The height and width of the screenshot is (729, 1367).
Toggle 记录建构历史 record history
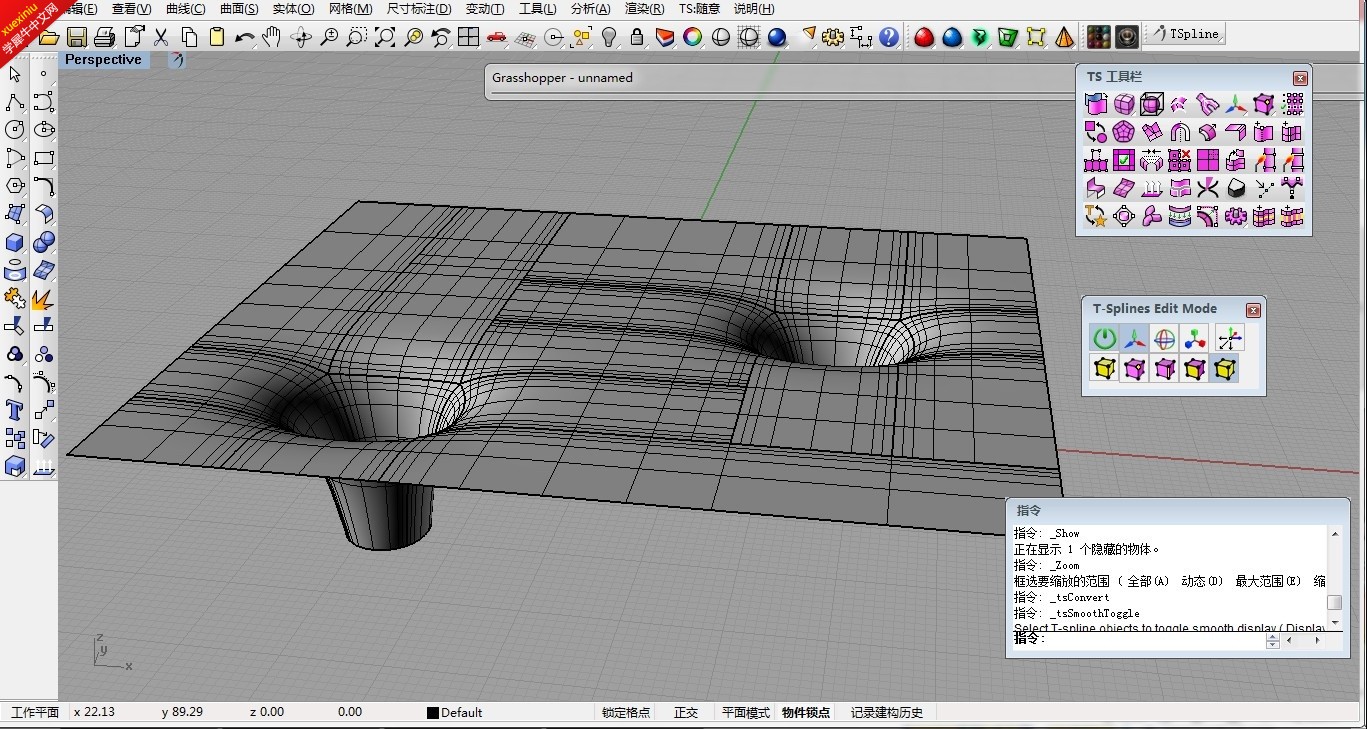[887, 713]
